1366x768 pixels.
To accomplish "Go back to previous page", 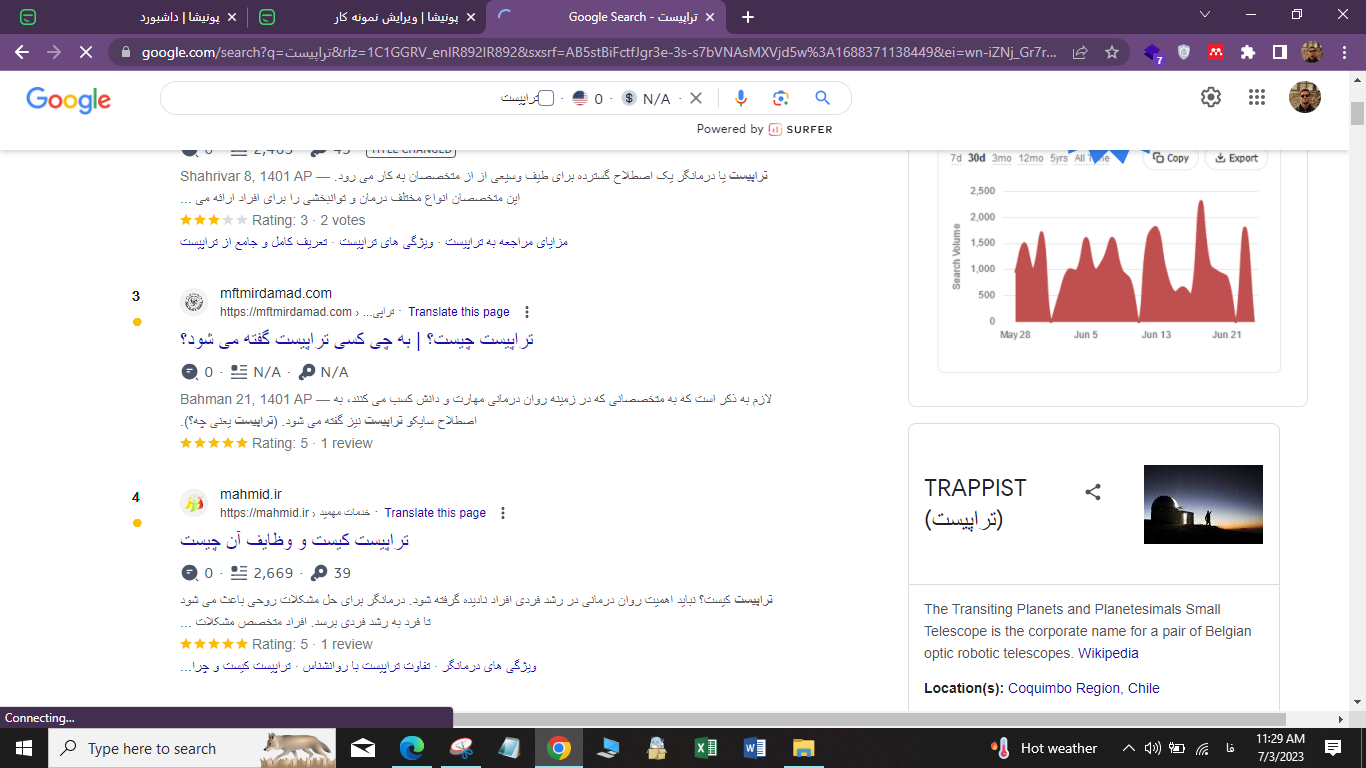I will [x=22, y=52].
